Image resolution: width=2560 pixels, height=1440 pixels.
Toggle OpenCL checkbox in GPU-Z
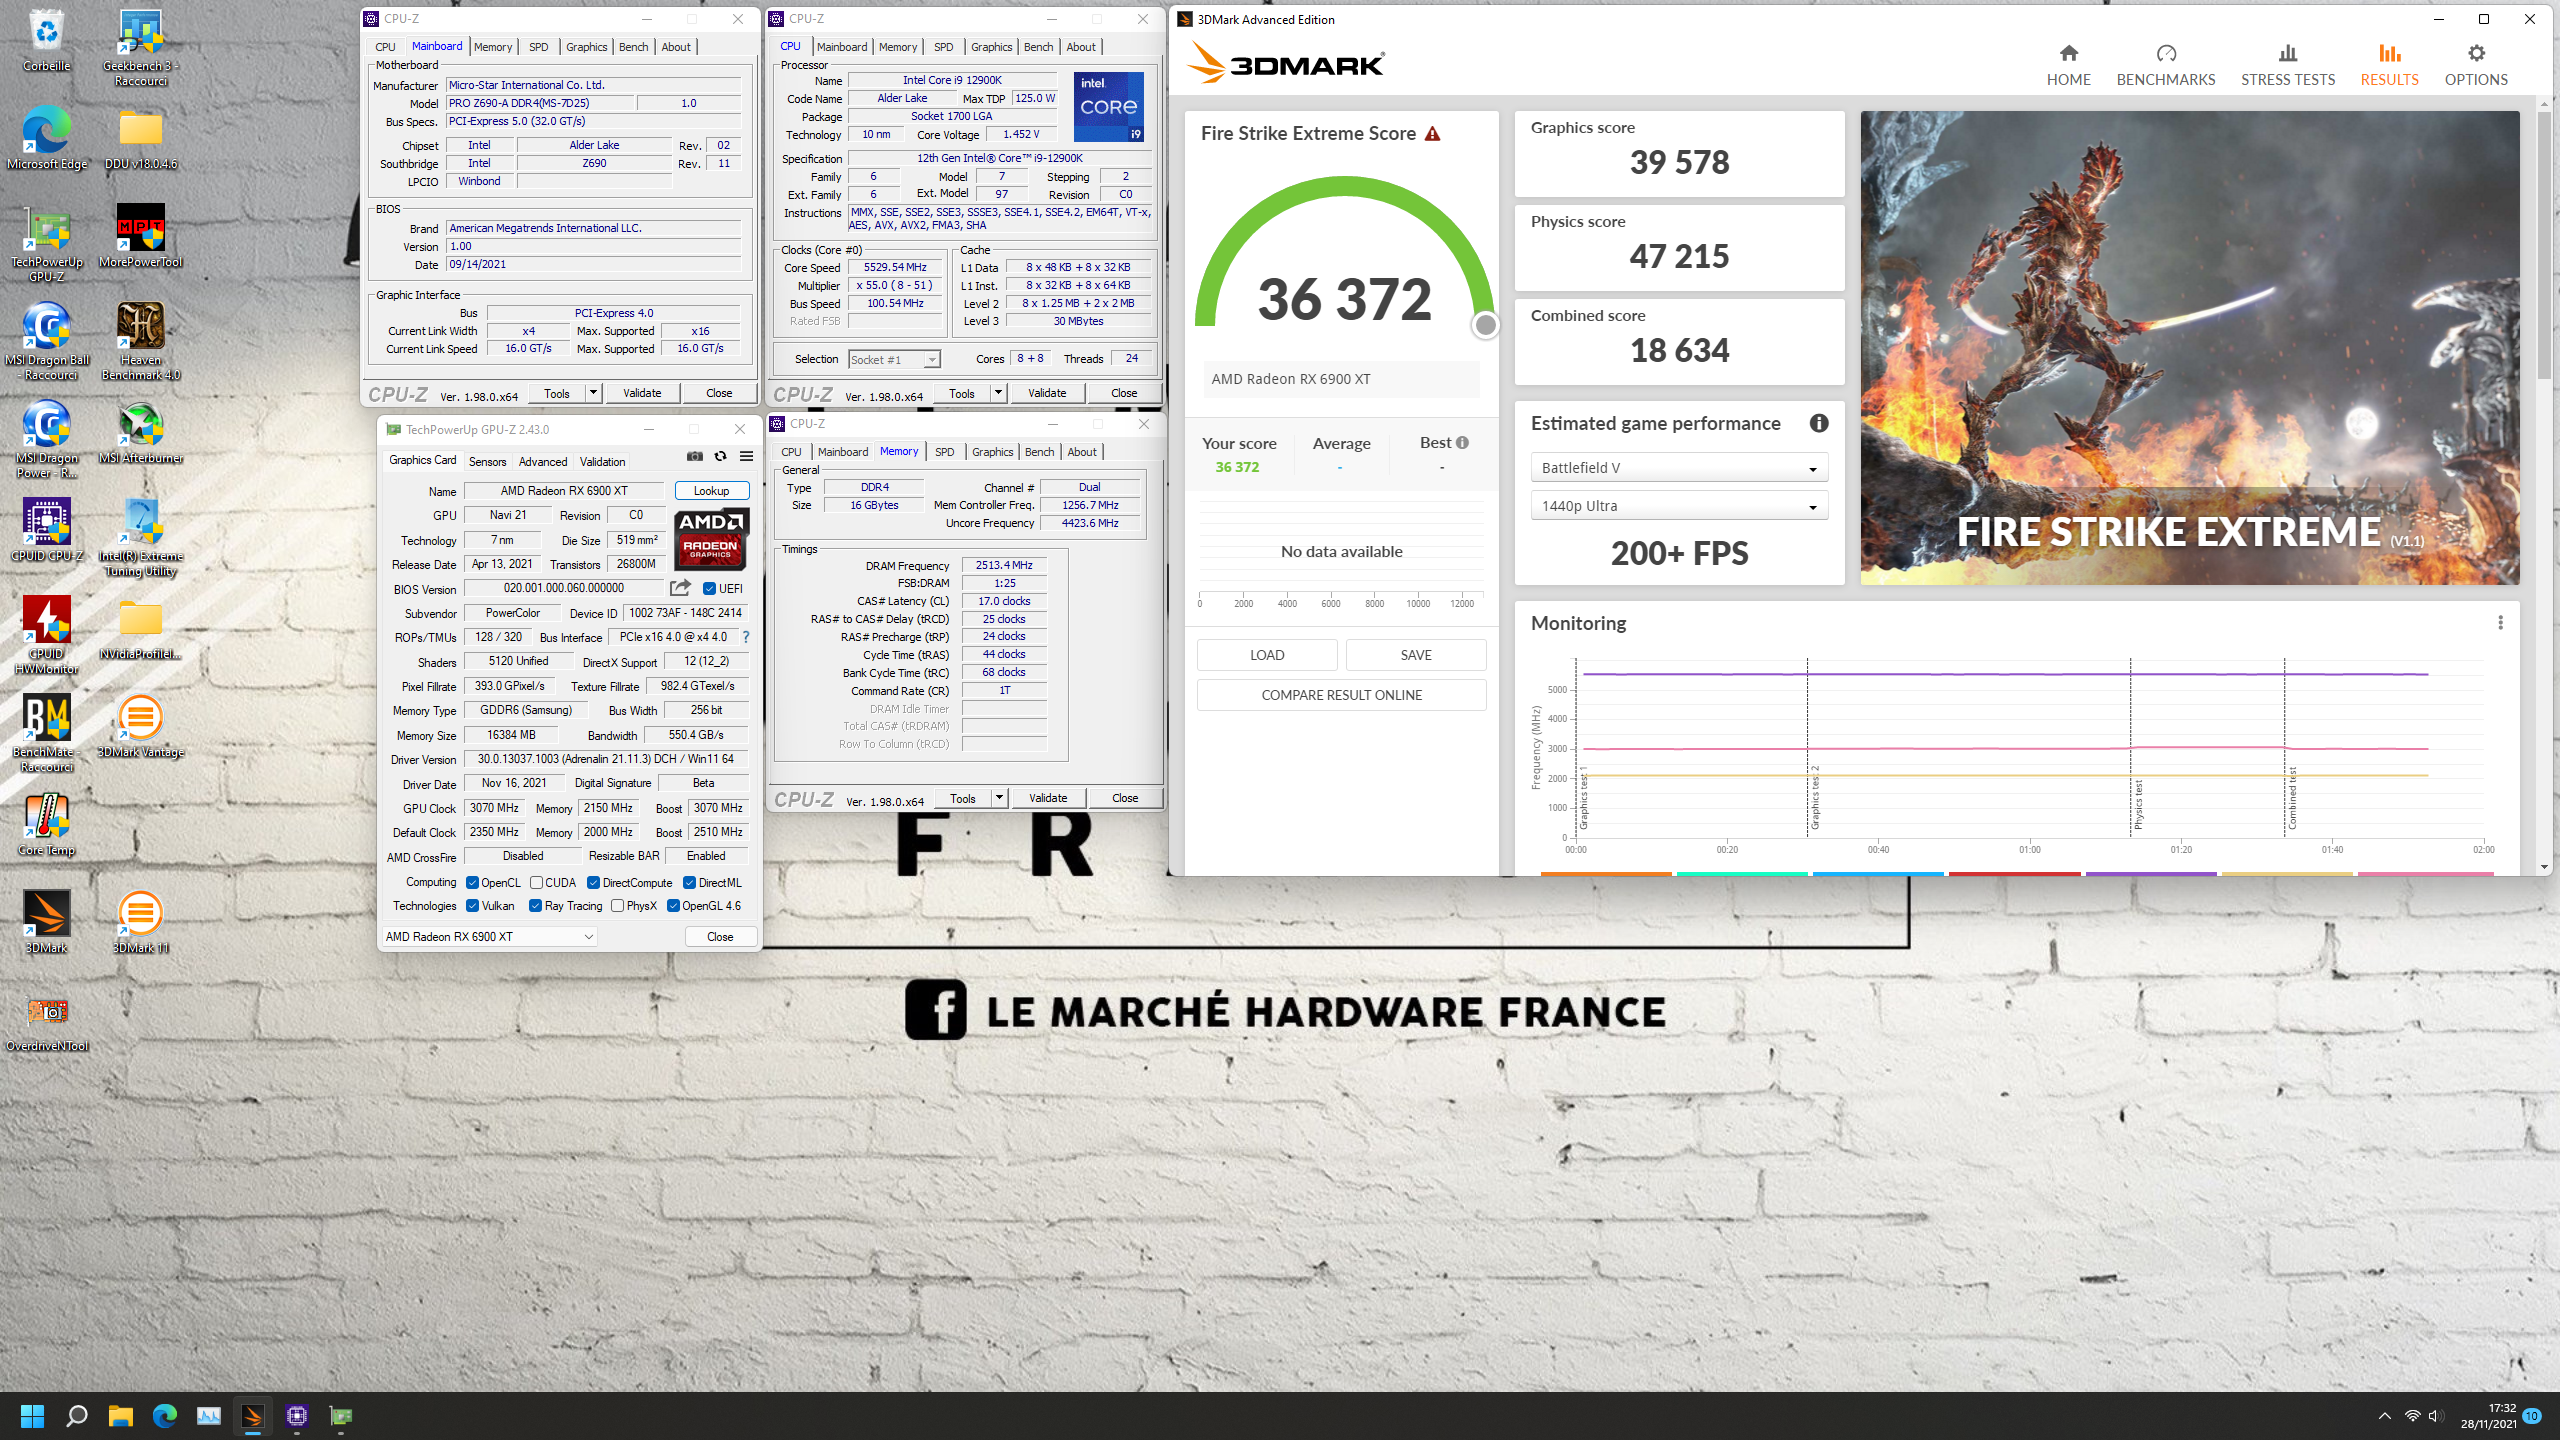(x=472, y=883)
